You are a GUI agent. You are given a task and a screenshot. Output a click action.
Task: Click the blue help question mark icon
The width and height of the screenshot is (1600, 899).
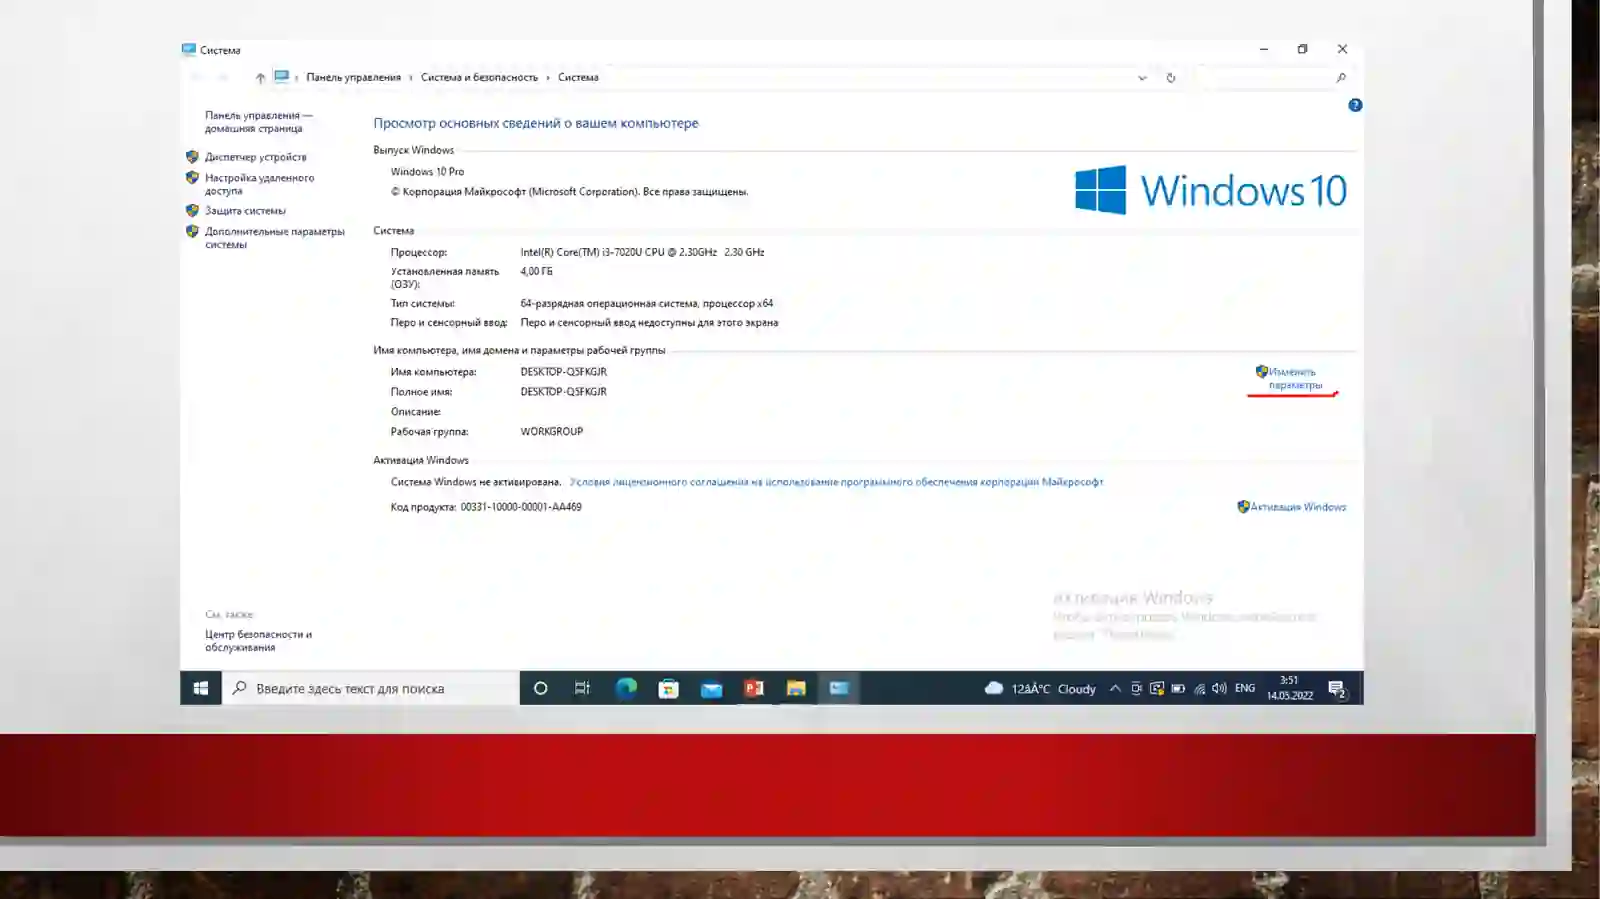tap(1355, 105)
